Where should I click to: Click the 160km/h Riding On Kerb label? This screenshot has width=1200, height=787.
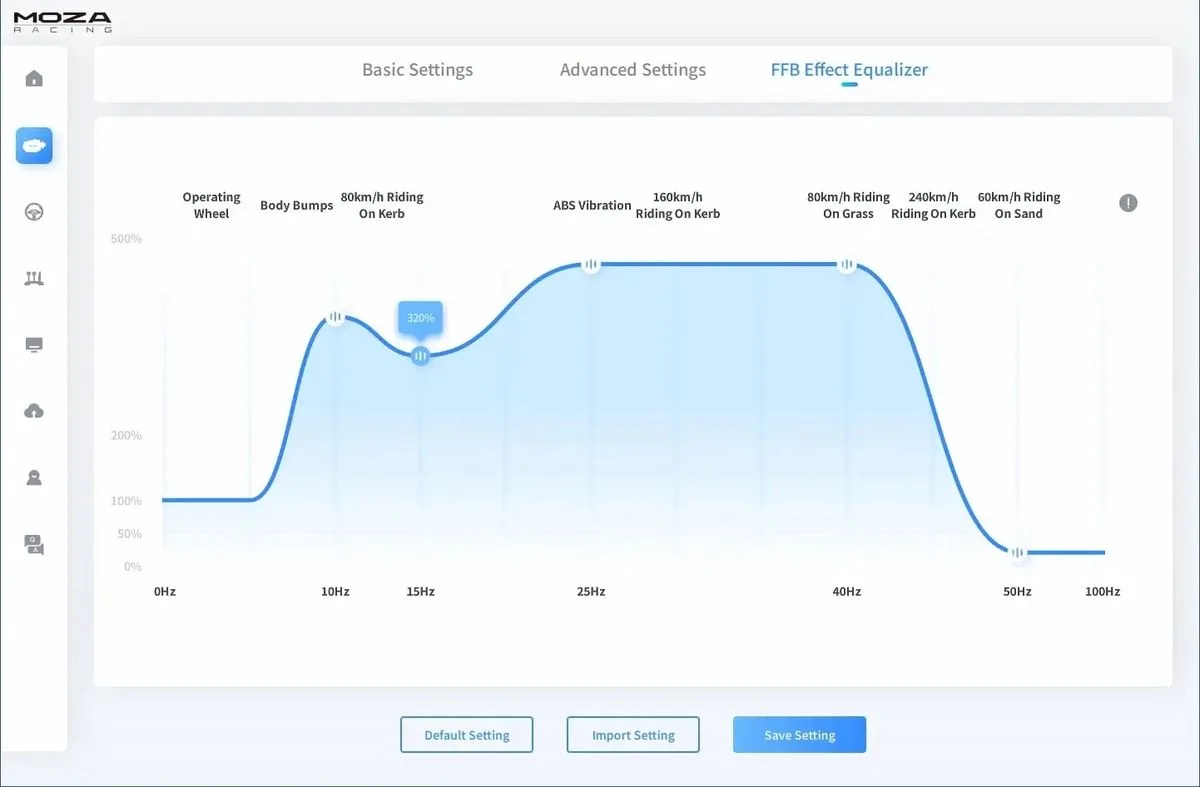(678, 205)
